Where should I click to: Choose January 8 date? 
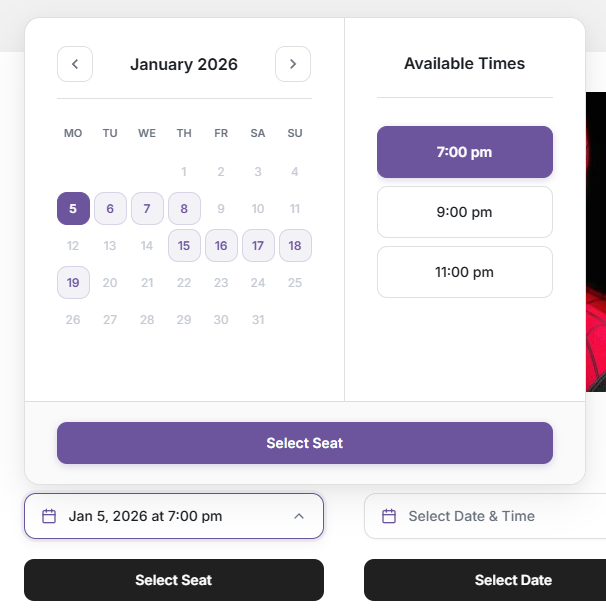184,209
